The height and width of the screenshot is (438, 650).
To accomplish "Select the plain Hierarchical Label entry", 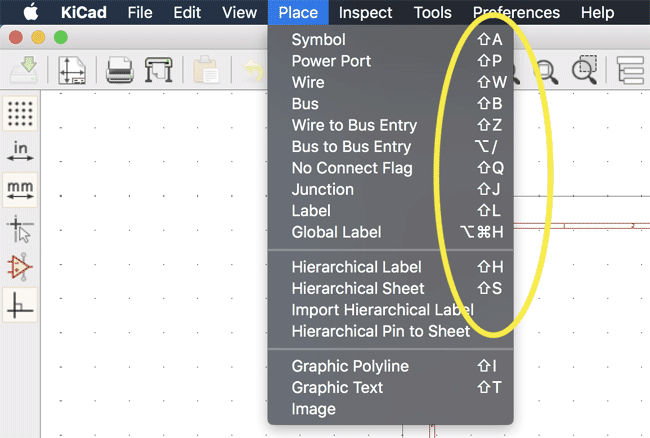I will 390,267.
